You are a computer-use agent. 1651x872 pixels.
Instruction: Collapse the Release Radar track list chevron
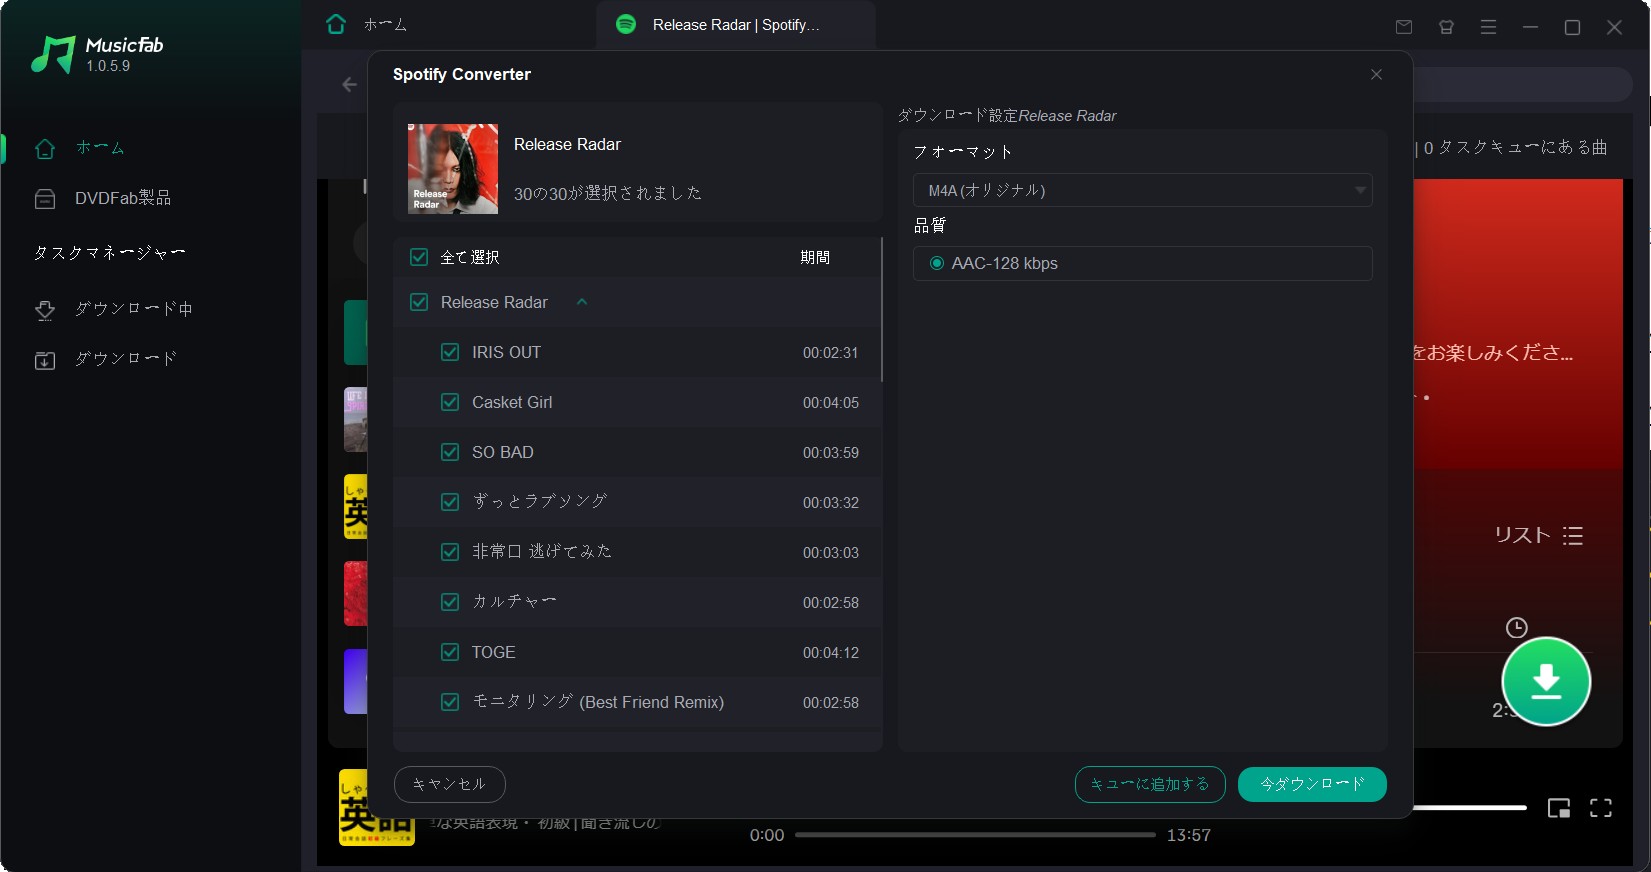582,302
